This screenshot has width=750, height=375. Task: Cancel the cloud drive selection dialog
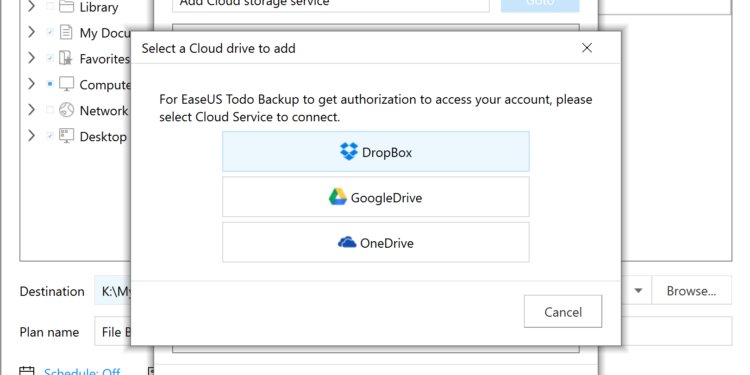[563, 311]
